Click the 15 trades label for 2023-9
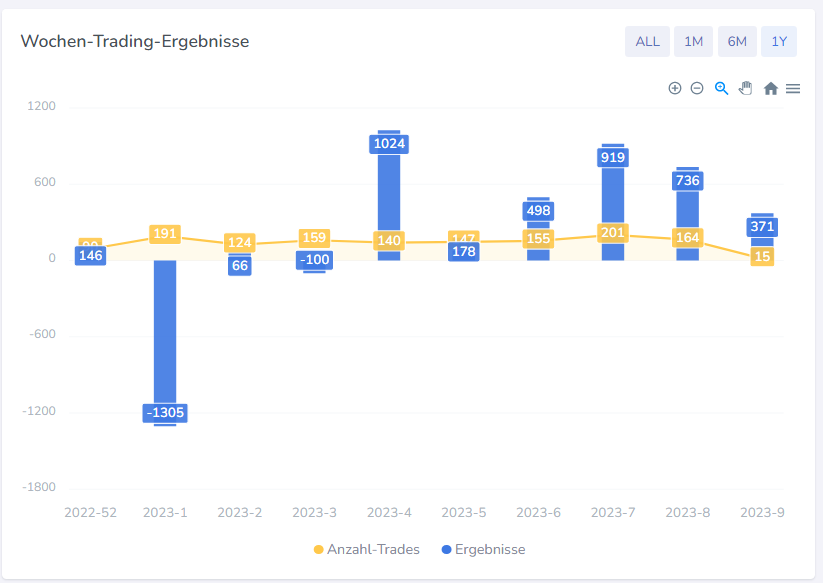 pos(762,257)
